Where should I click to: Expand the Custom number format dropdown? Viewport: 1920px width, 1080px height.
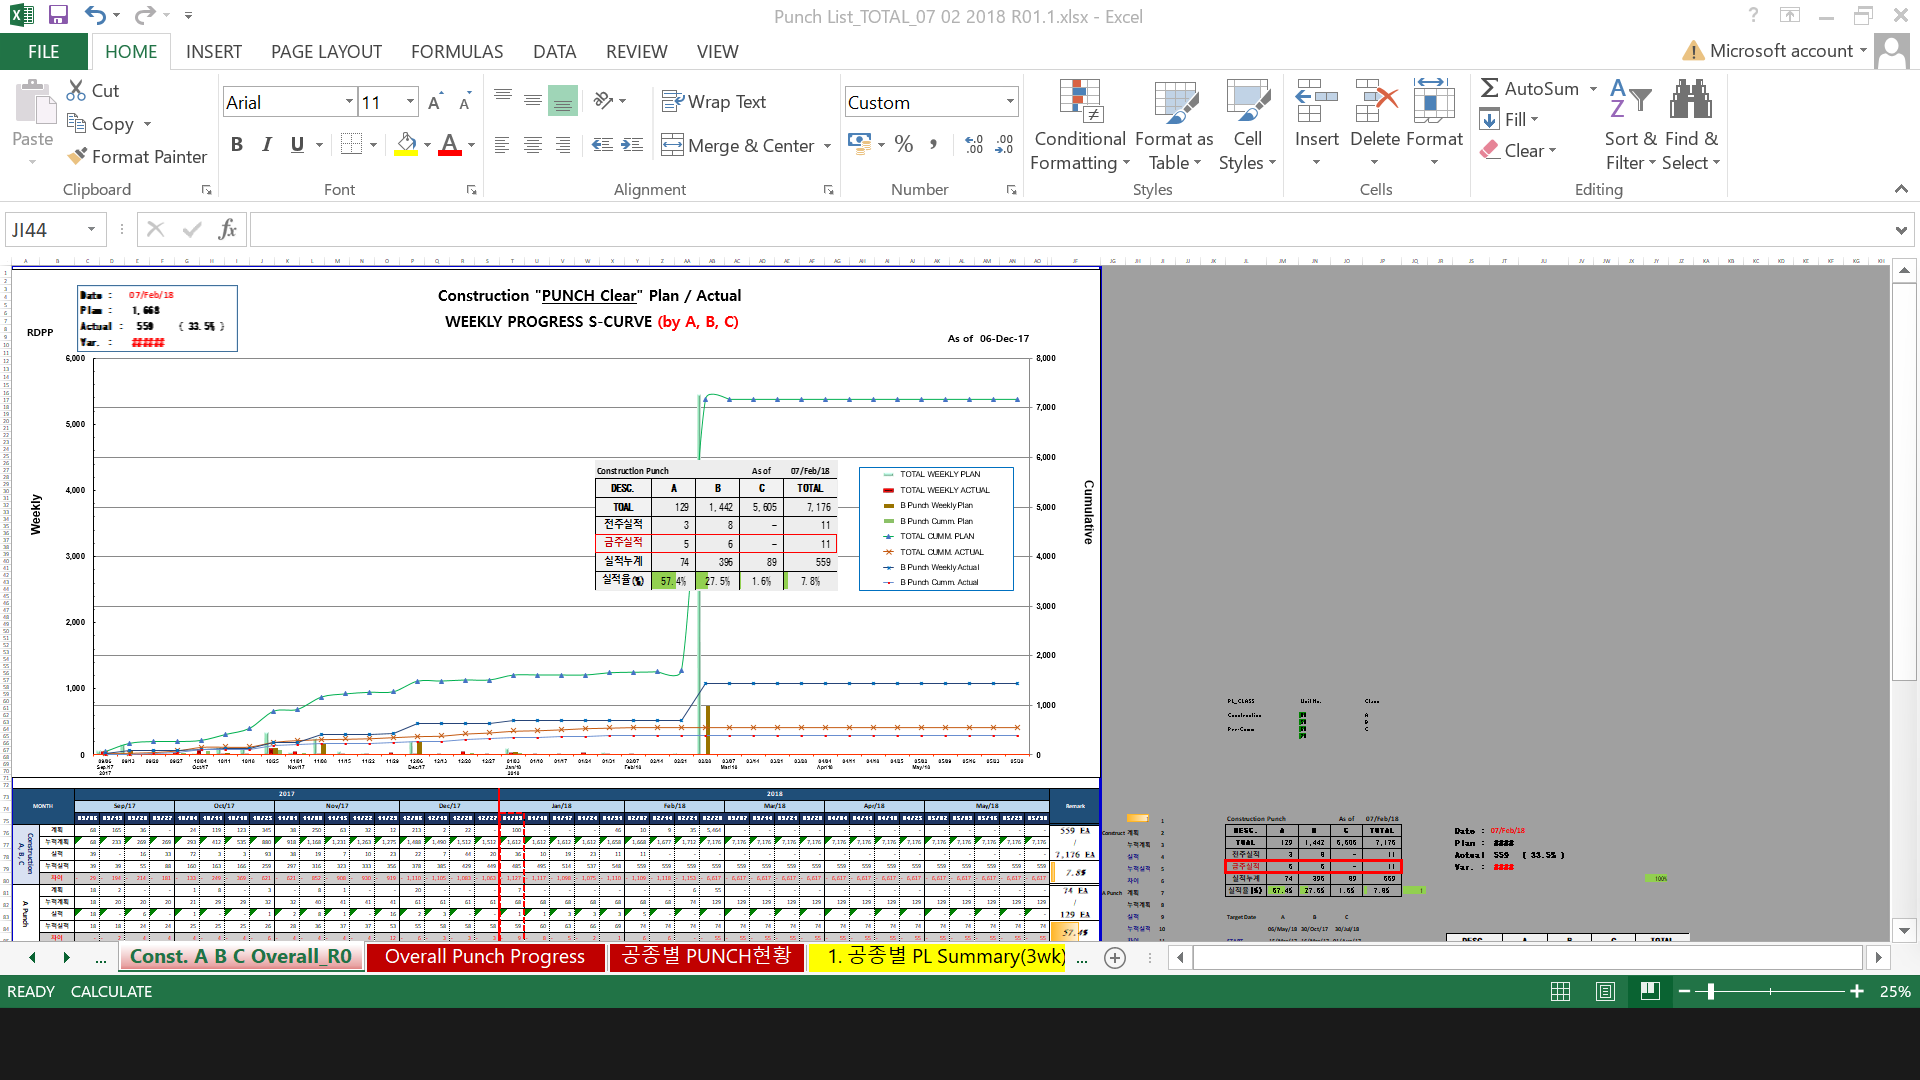tap(1010, 102)
